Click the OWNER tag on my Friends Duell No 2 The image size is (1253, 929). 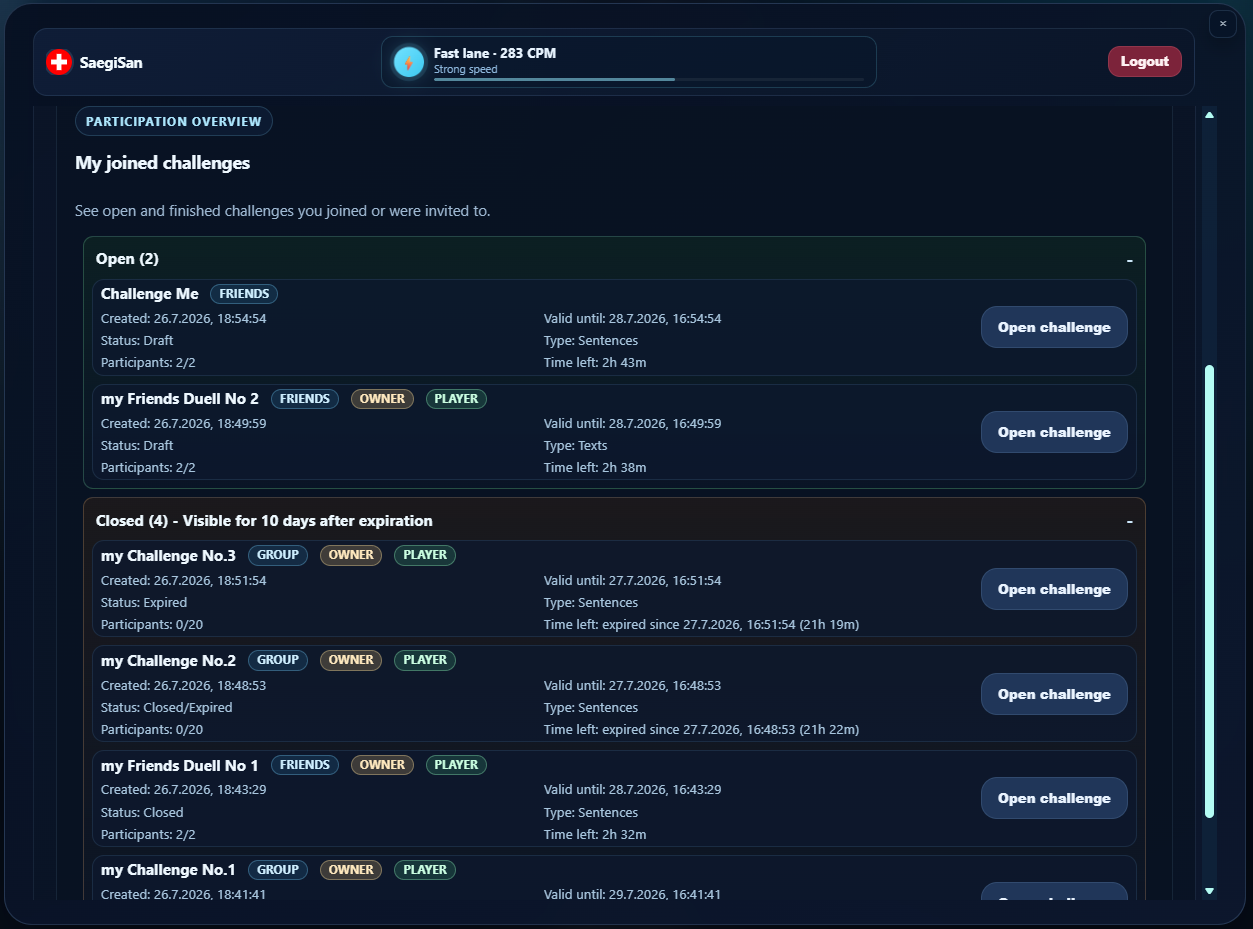[382, 399]
